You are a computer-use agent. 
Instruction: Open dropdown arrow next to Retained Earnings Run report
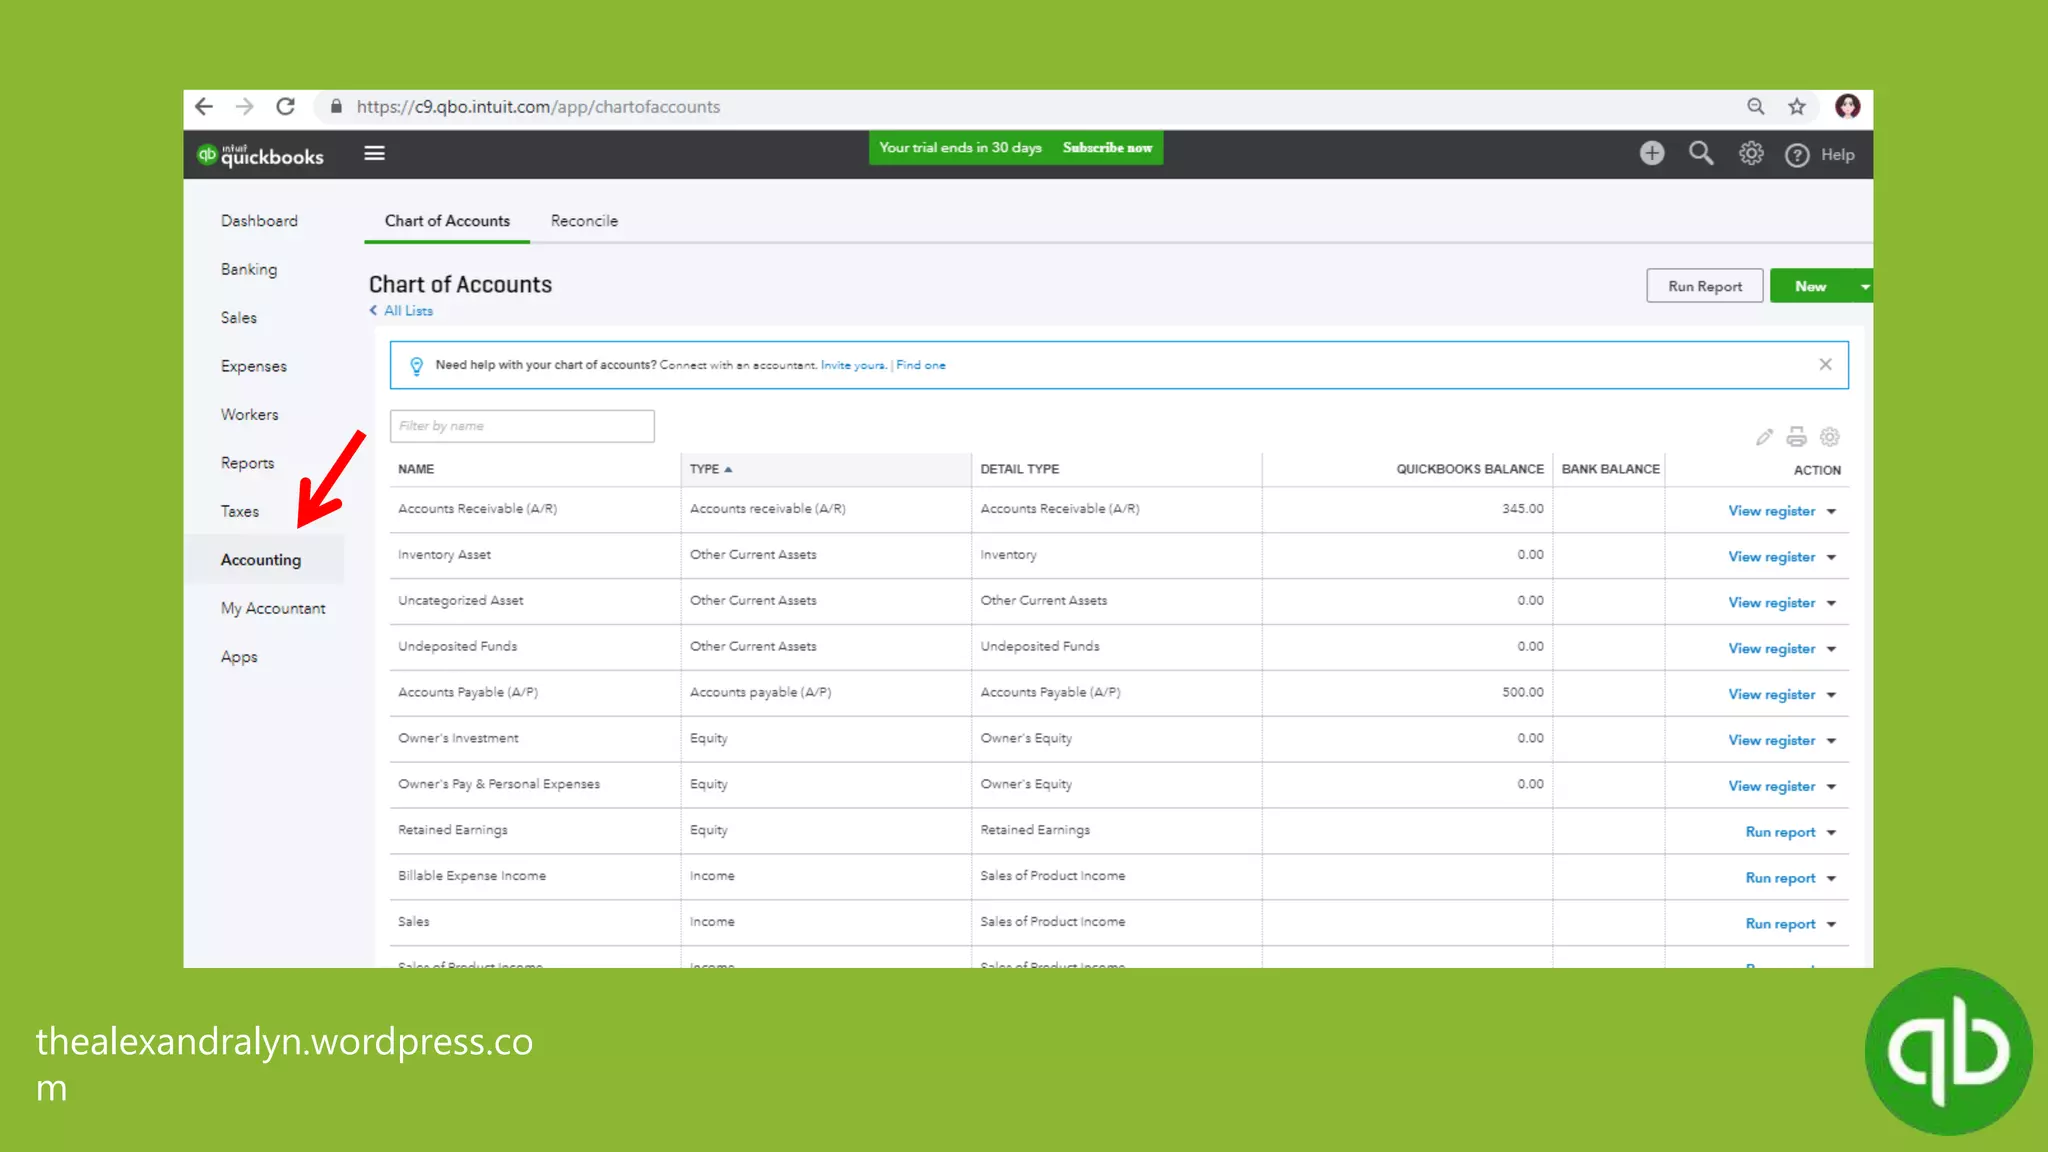(1832, 833)
